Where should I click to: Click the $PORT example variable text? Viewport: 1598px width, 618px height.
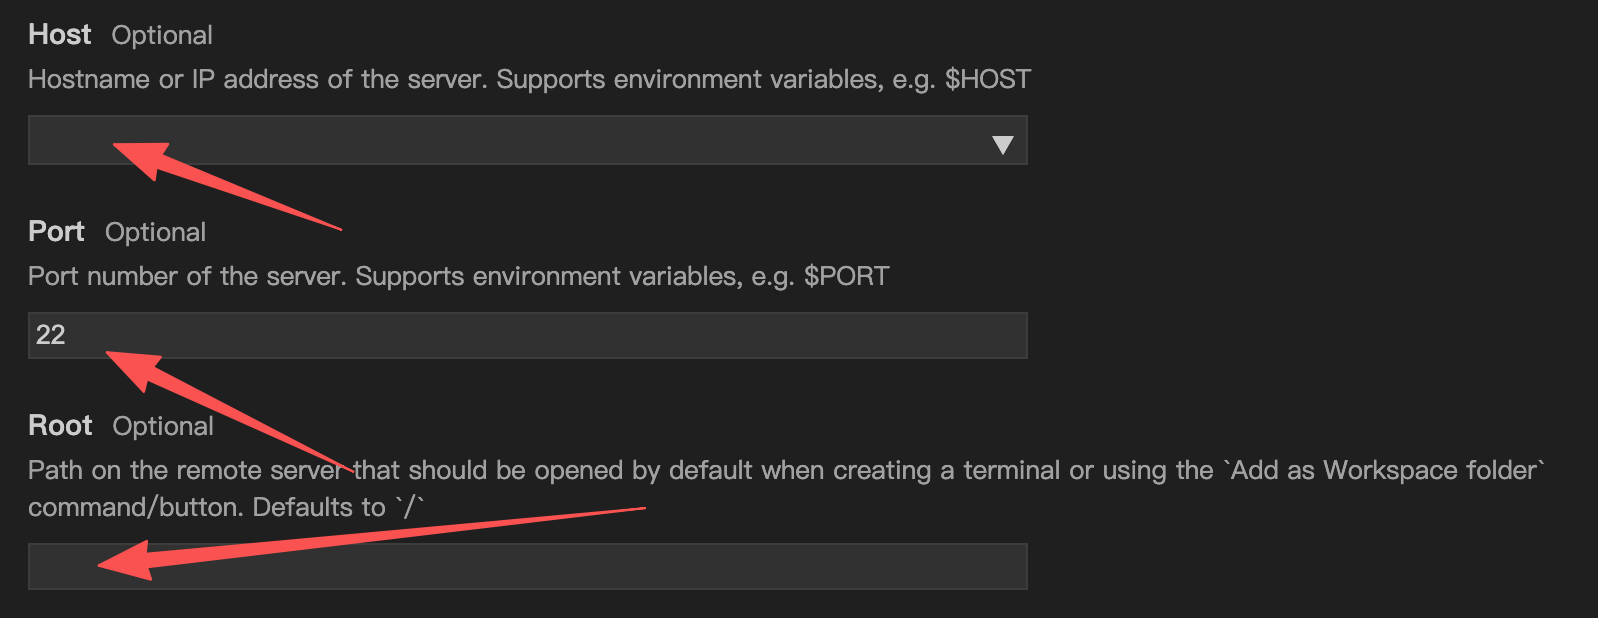pos(846,277)
